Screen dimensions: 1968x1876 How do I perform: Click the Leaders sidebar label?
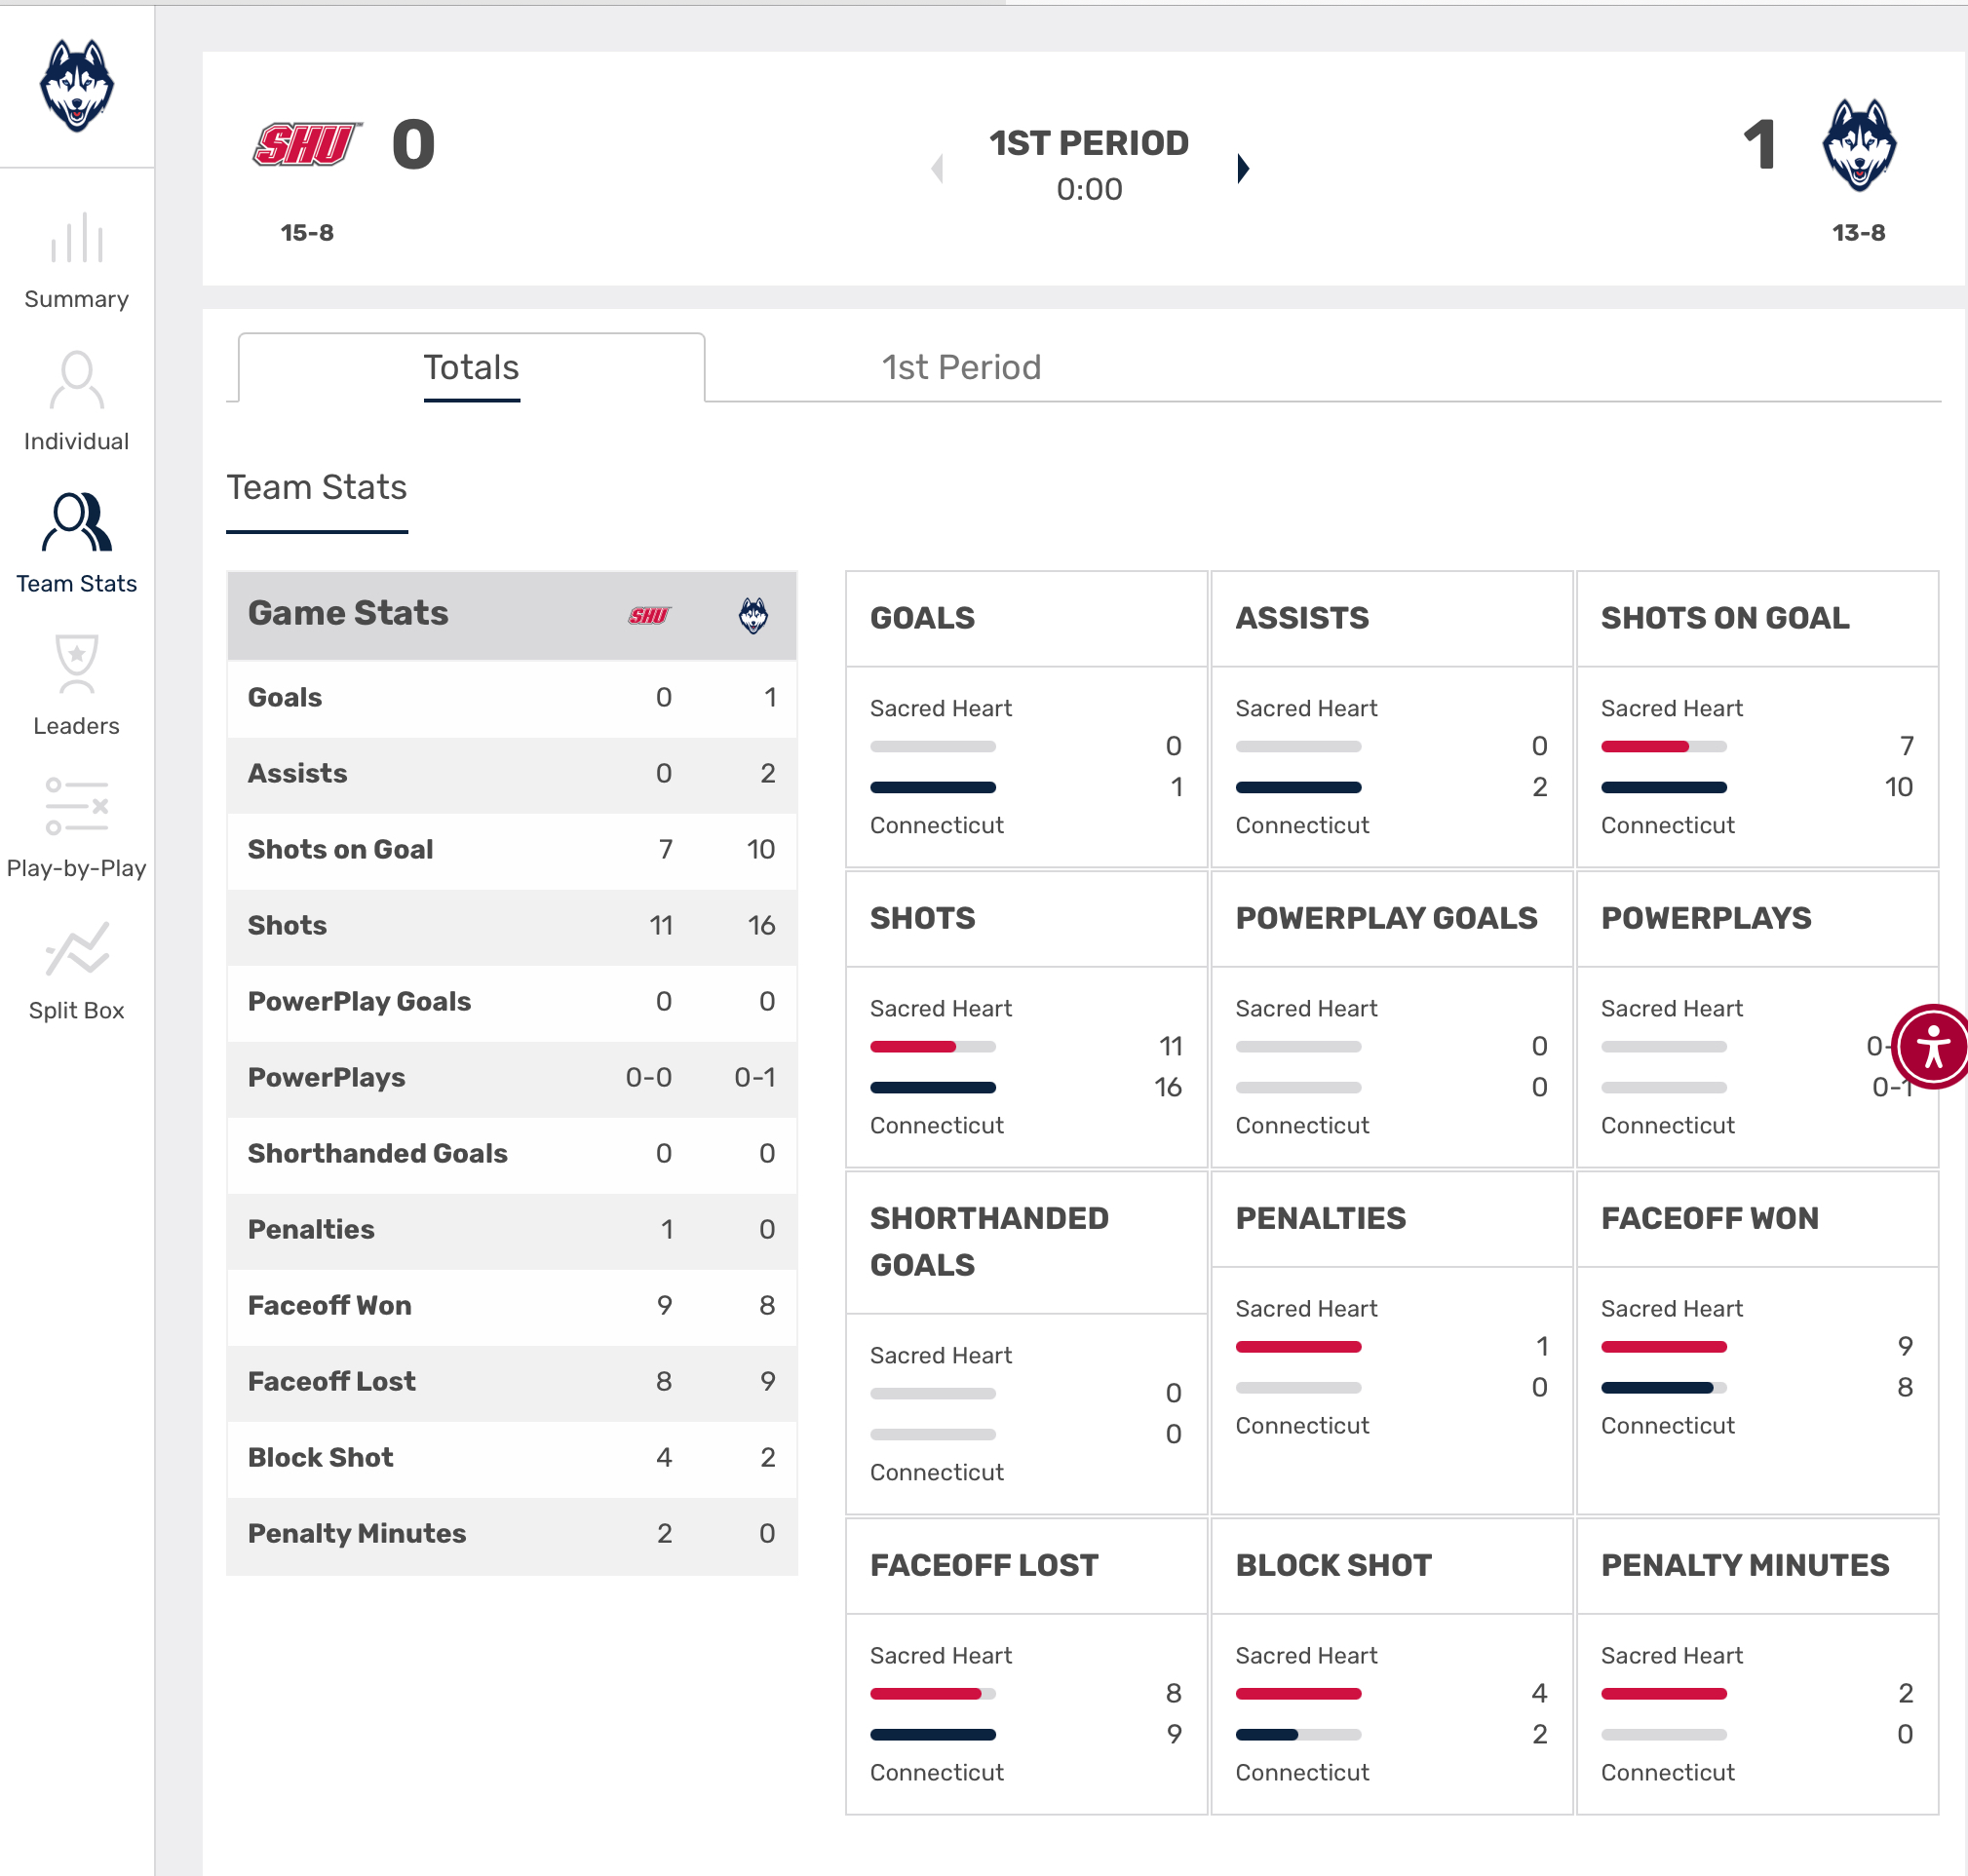[x=77, y=725]
